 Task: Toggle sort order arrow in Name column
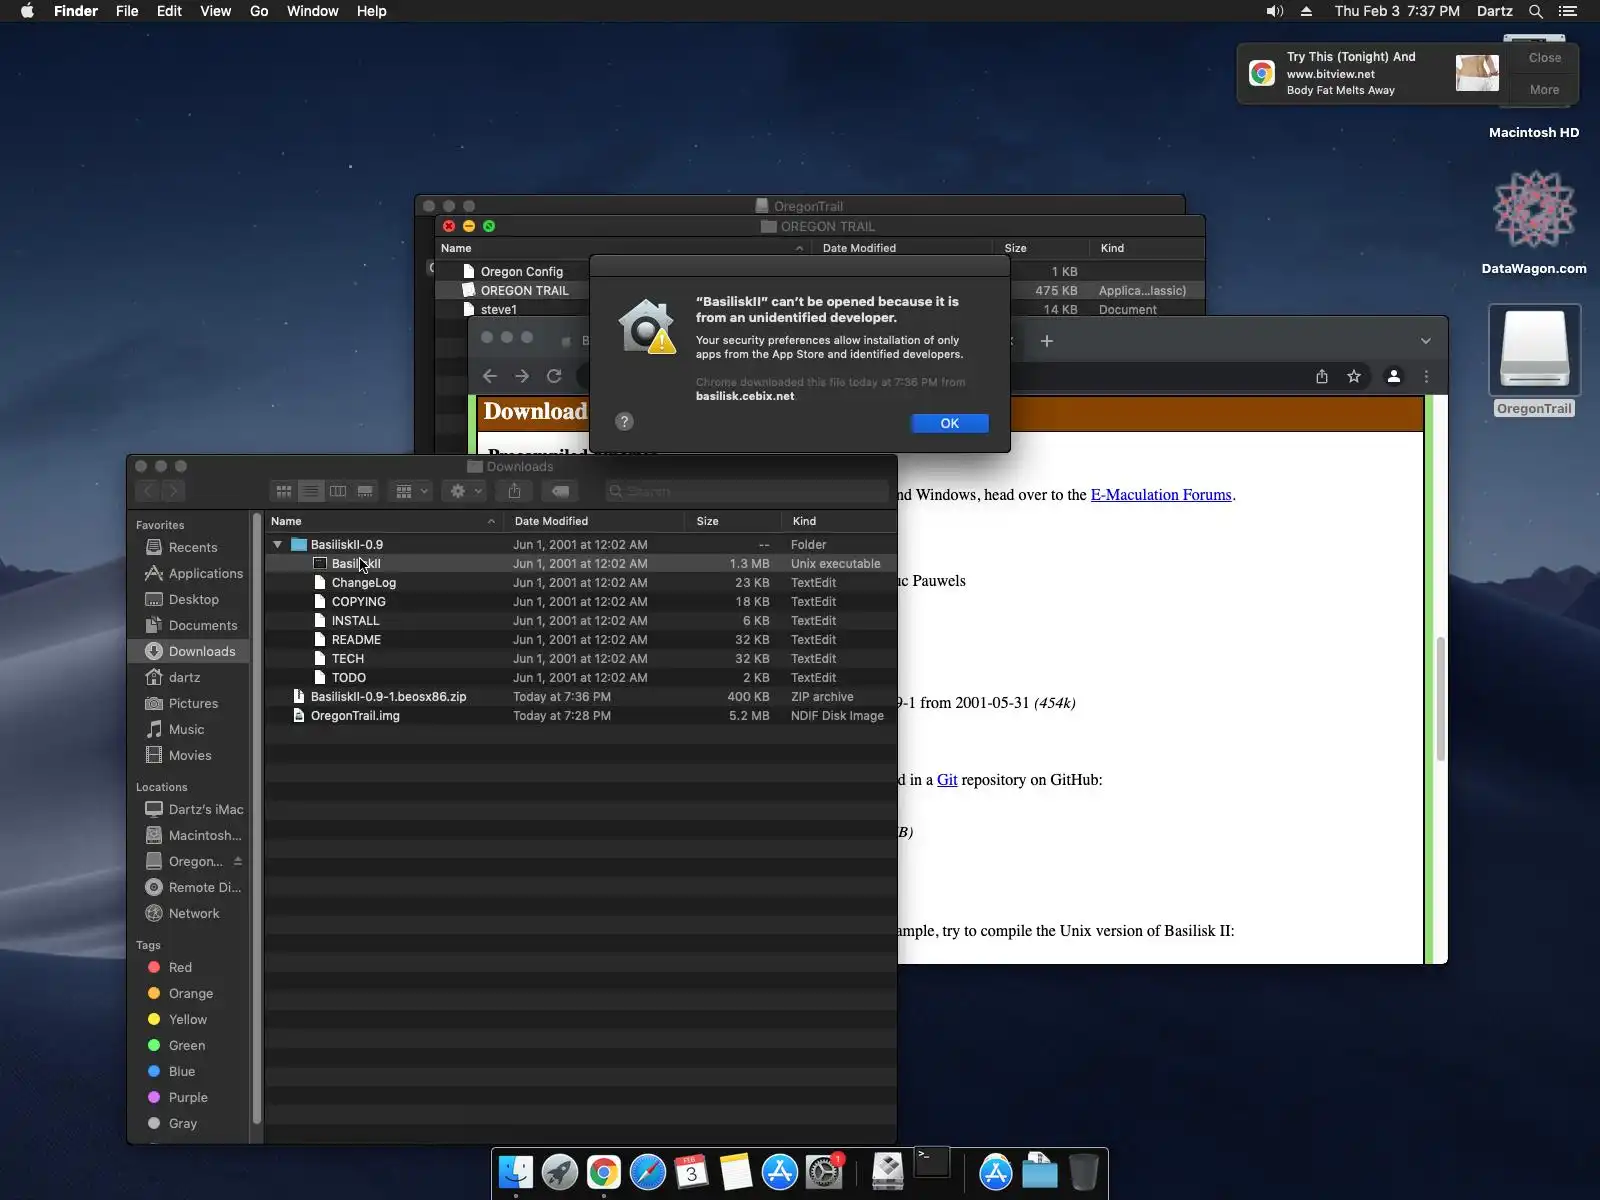[x=491, y=521]
